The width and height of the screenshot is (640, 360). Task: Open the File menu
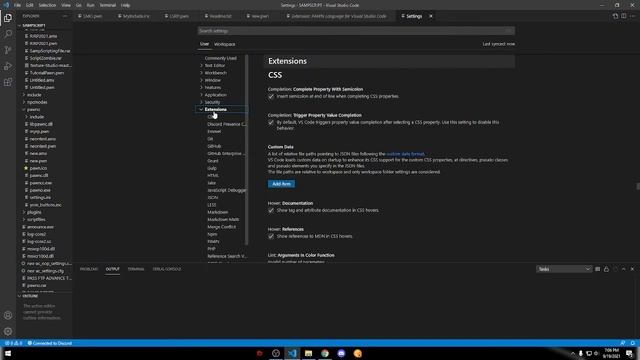pos(18,5)
